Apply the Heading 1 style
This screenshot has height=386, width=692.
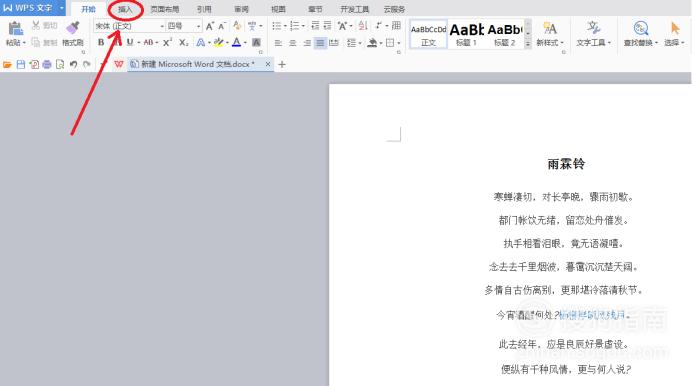[x=466, y=34]
